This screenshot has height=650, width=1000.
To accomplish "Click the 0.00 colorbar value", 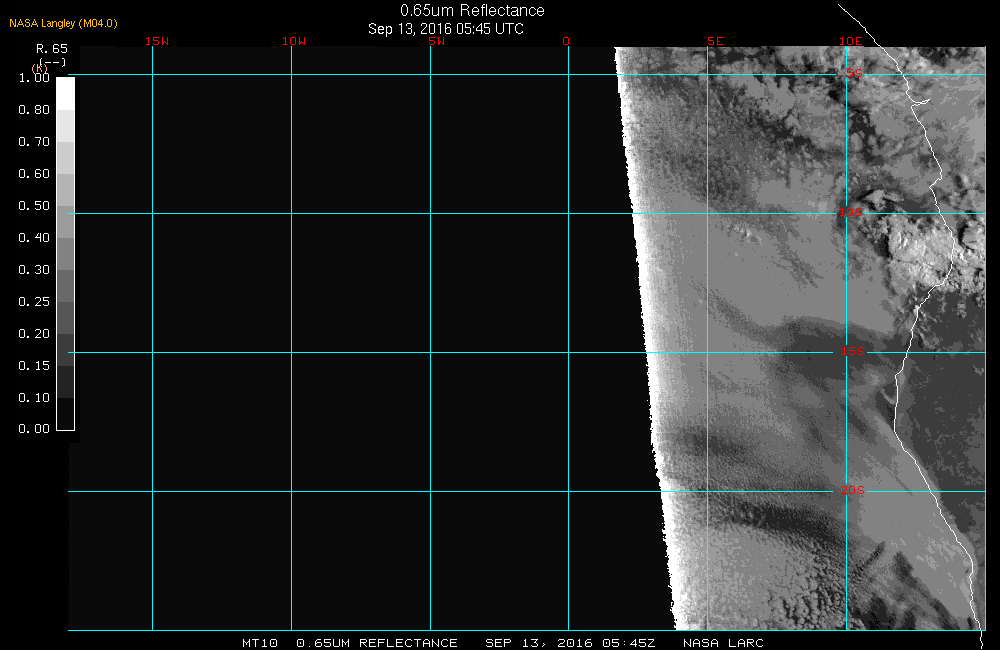I will coord(34,429).
